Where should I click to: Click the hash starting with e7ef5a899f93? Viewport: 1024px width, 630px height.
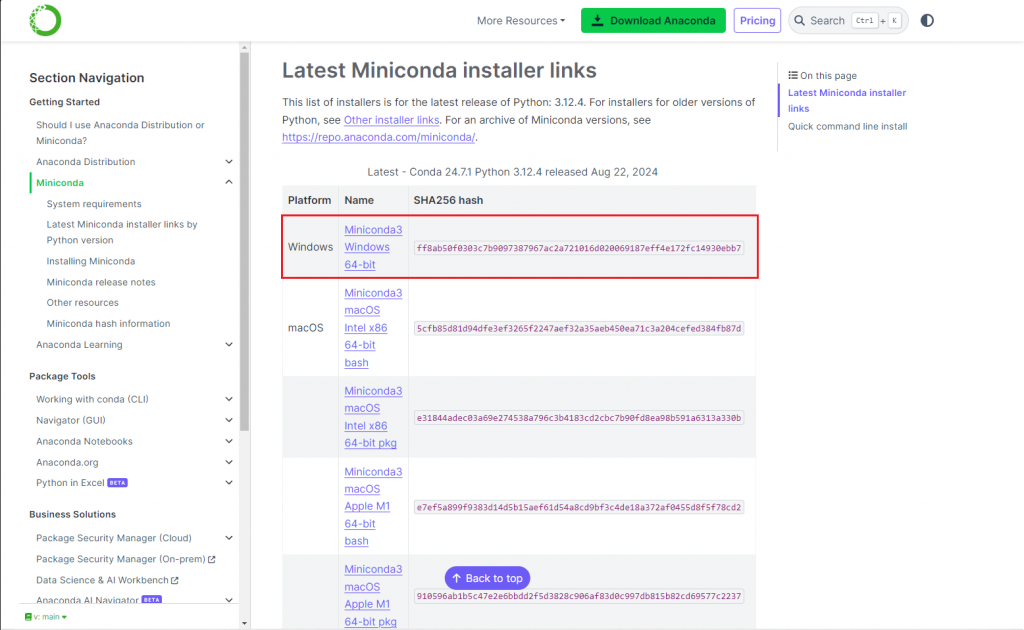click(x=579, y=507)
